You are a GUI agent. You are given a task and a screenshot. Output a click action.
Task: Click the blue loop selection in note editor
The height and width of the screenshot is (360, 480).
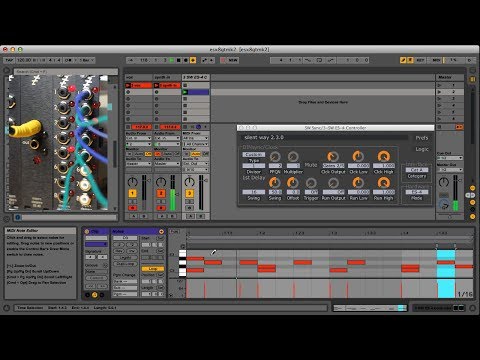click(x=446, y=273)
